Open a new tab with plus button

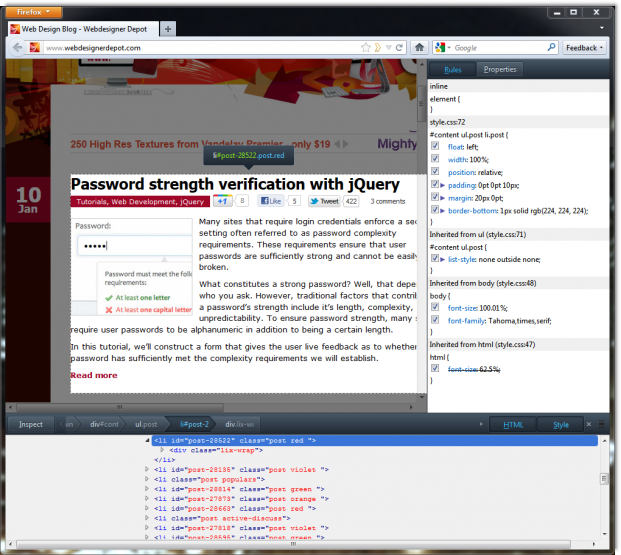tap(168, 29)
